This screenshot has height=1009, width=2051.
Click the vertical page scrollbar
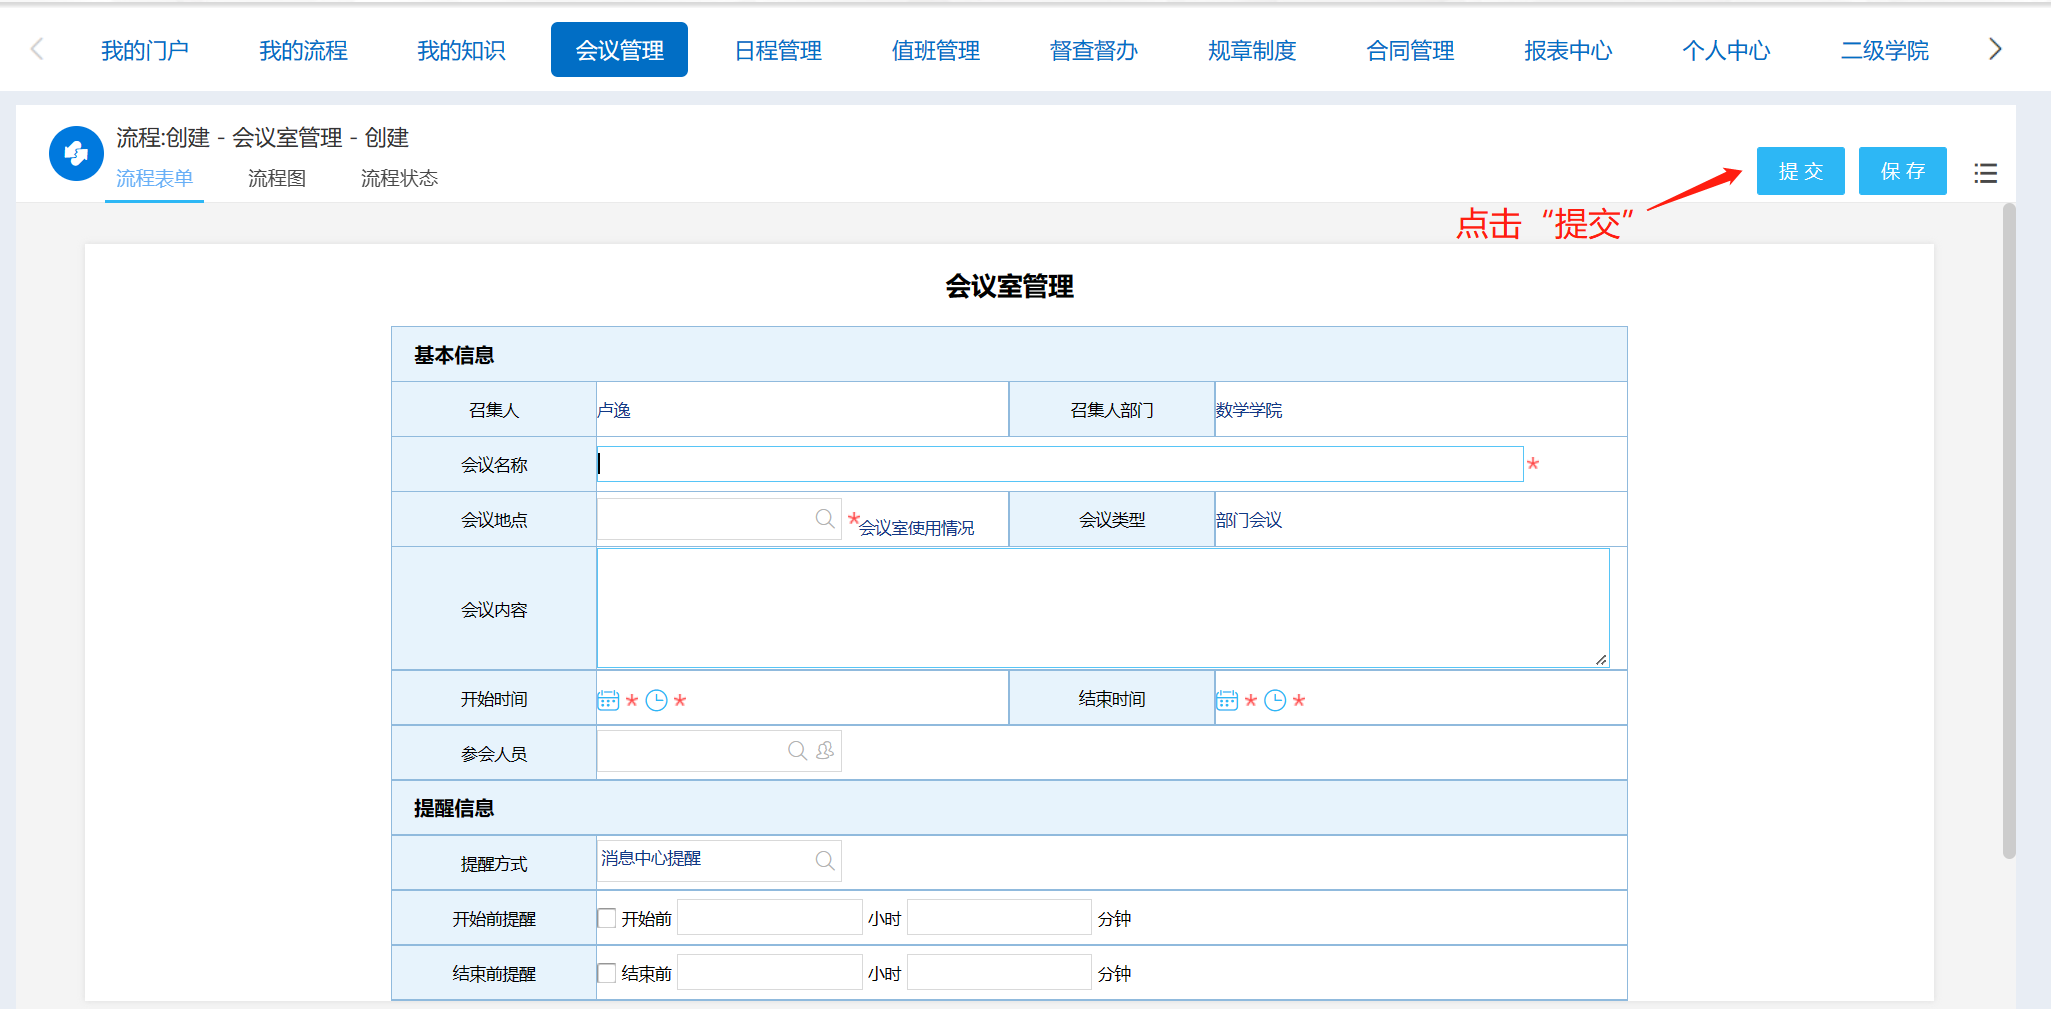click(x=2009, y=530)
